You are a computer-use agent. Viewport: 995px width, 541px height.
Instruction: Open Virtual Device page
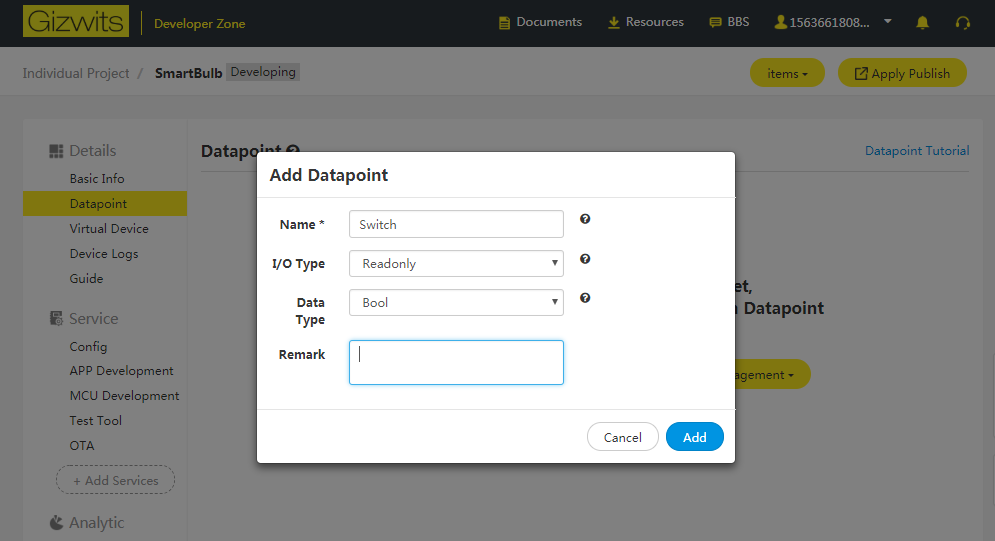109,228
